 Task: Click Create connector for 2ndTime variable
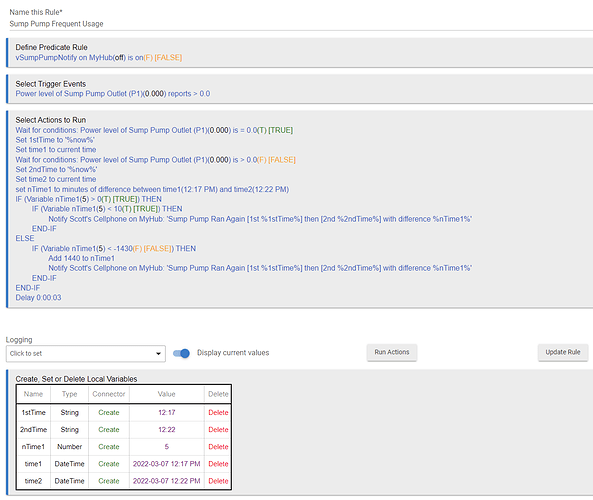coord(109,430)
